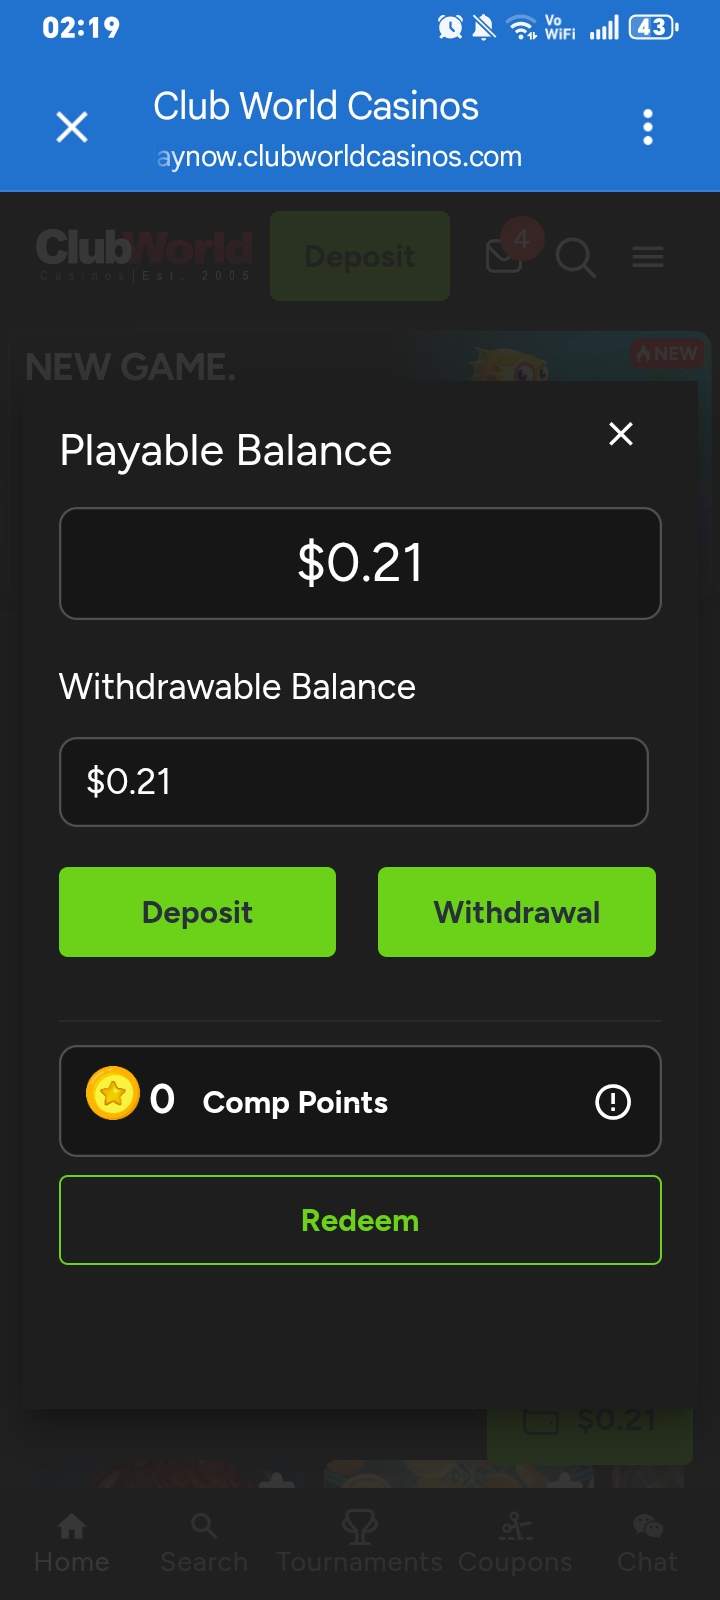Tap the Comp Points info icon

[x=613, y=1102]
